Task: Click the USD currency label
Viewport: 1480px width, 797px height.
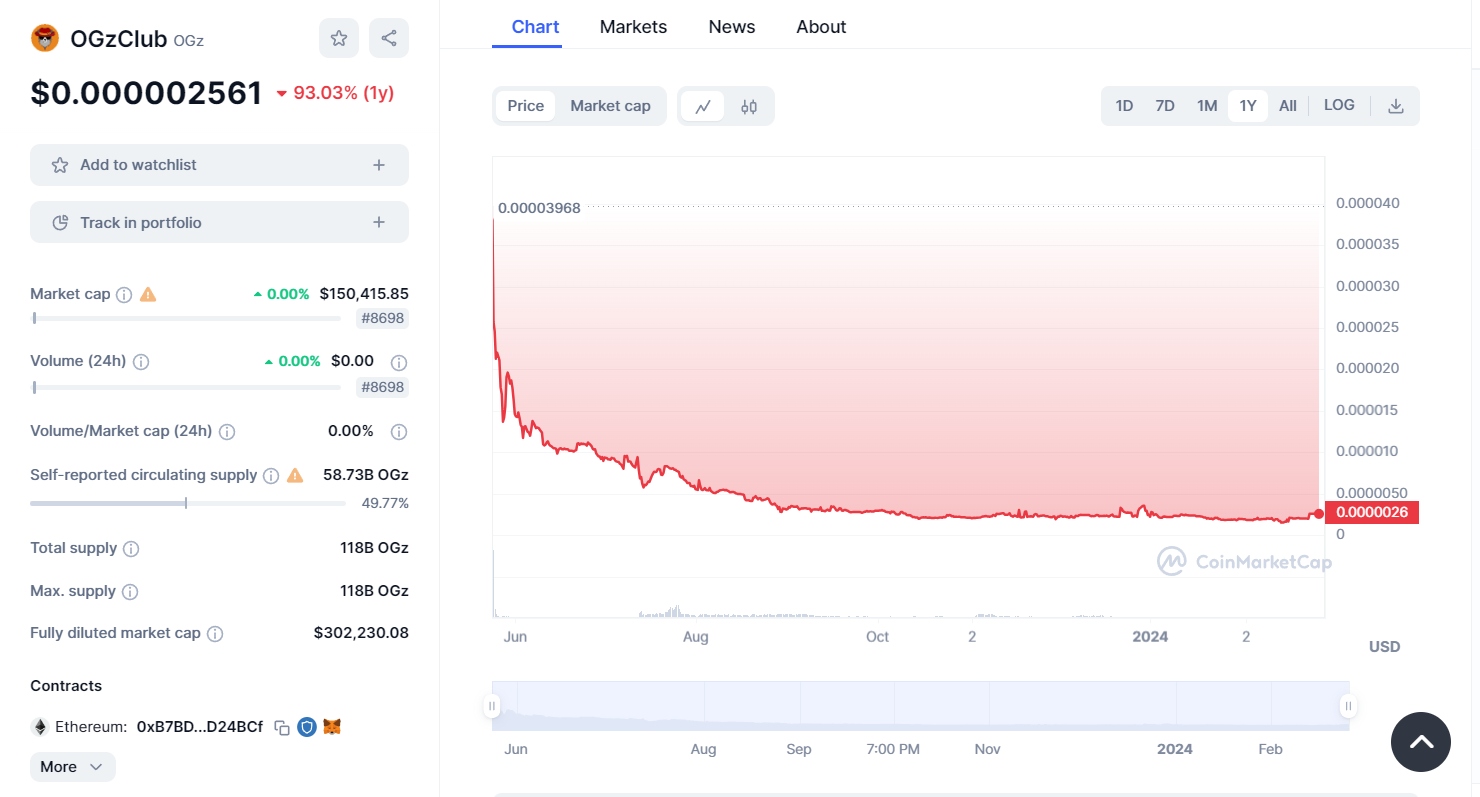Action: click(x=1384, y=647)
